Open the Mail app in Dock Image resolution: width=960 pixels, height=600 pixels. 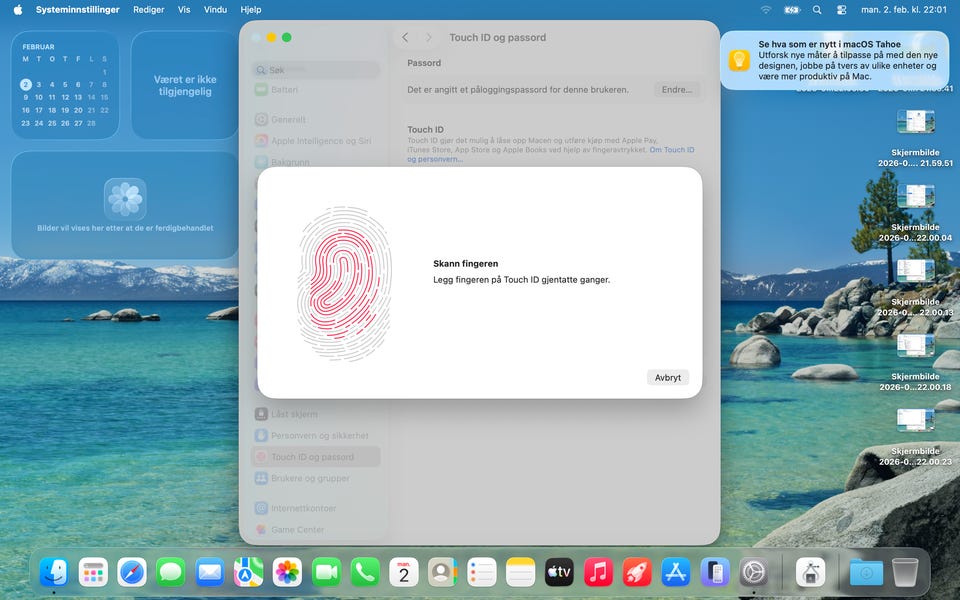(x=210, y=572)
